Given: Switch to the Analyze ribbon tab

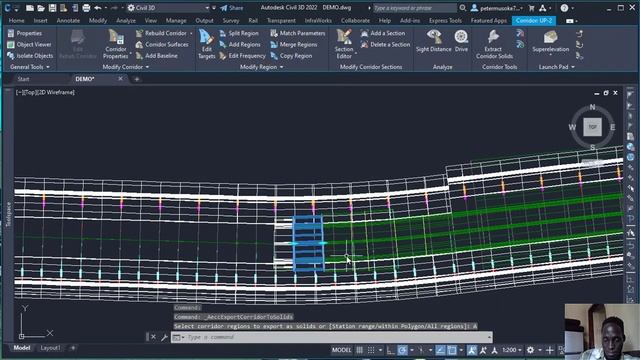Looking at the screenshot, I should pyautogui.click(x=126, y=20).
